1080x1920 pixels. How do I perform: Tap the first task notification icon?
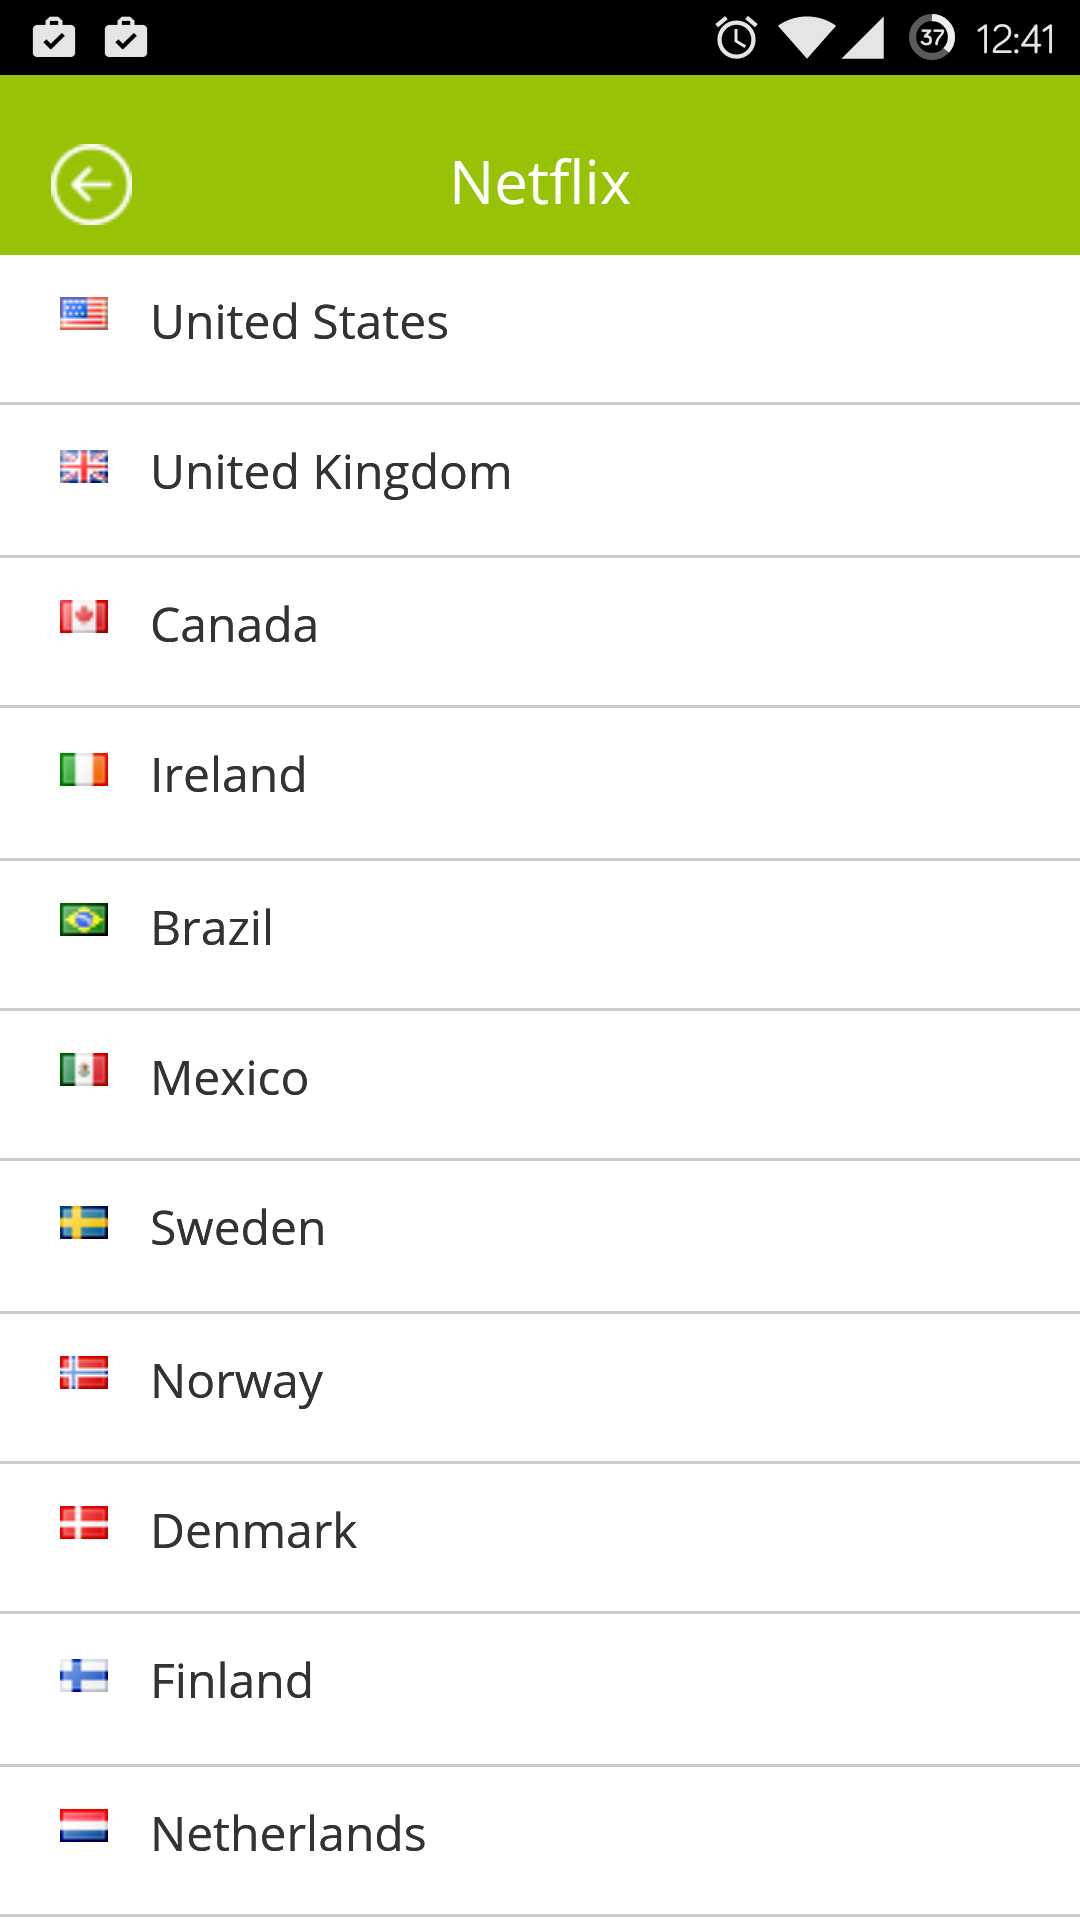54,39
